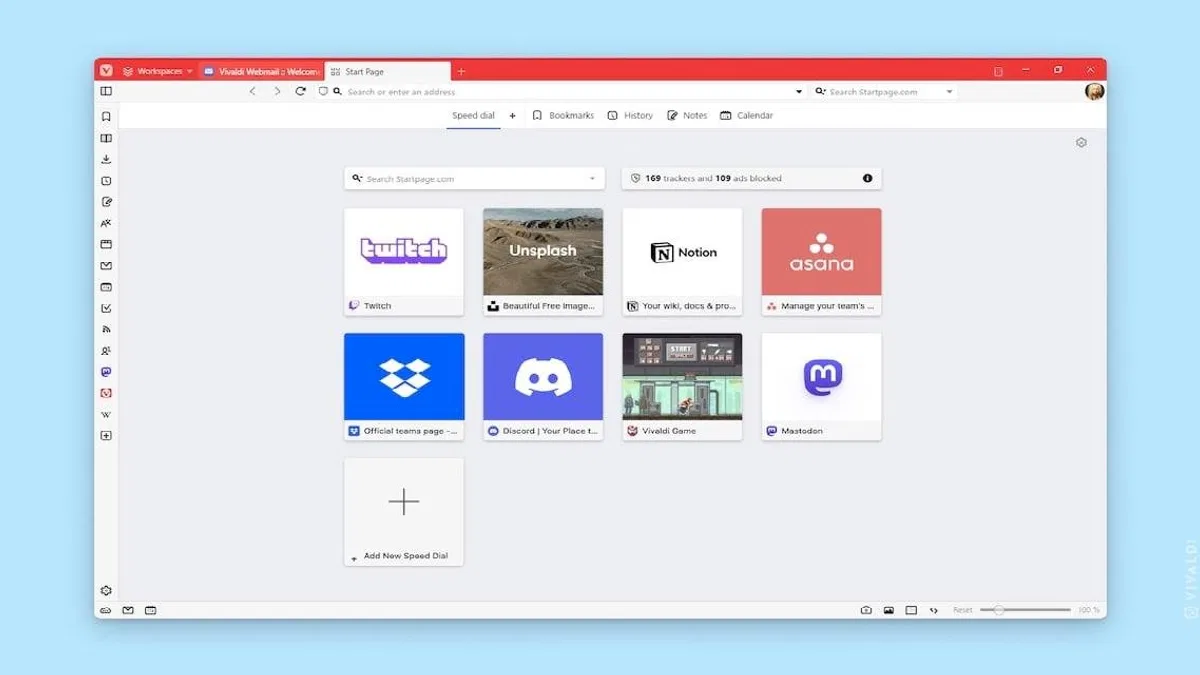The image size is (1200, 675).
Task: Switch to the History start page tab
Action: [x=630, y=116]
